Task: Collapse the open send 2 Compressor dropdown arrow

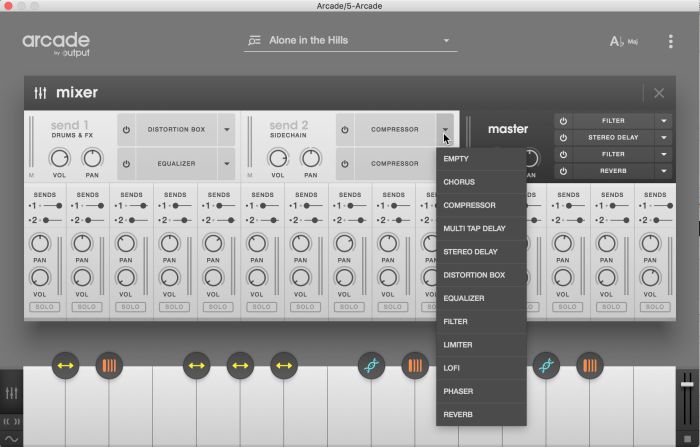Action: click(x=445, y=130)
